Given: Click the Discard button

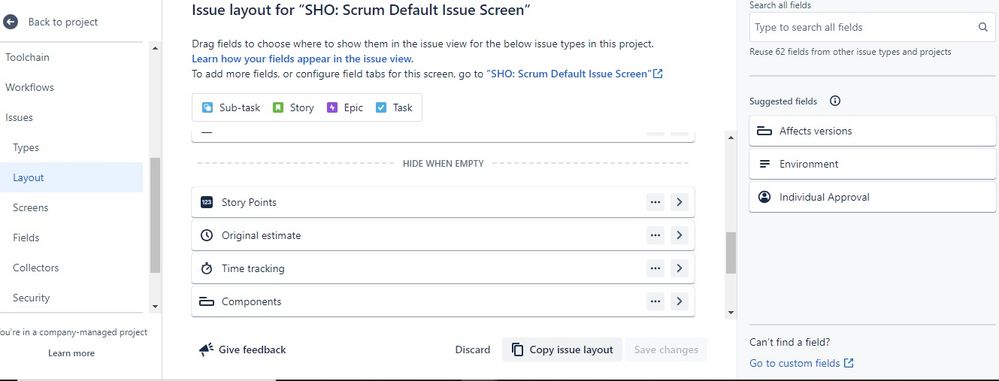Looking at the screenshot, I should pos(473,349).
